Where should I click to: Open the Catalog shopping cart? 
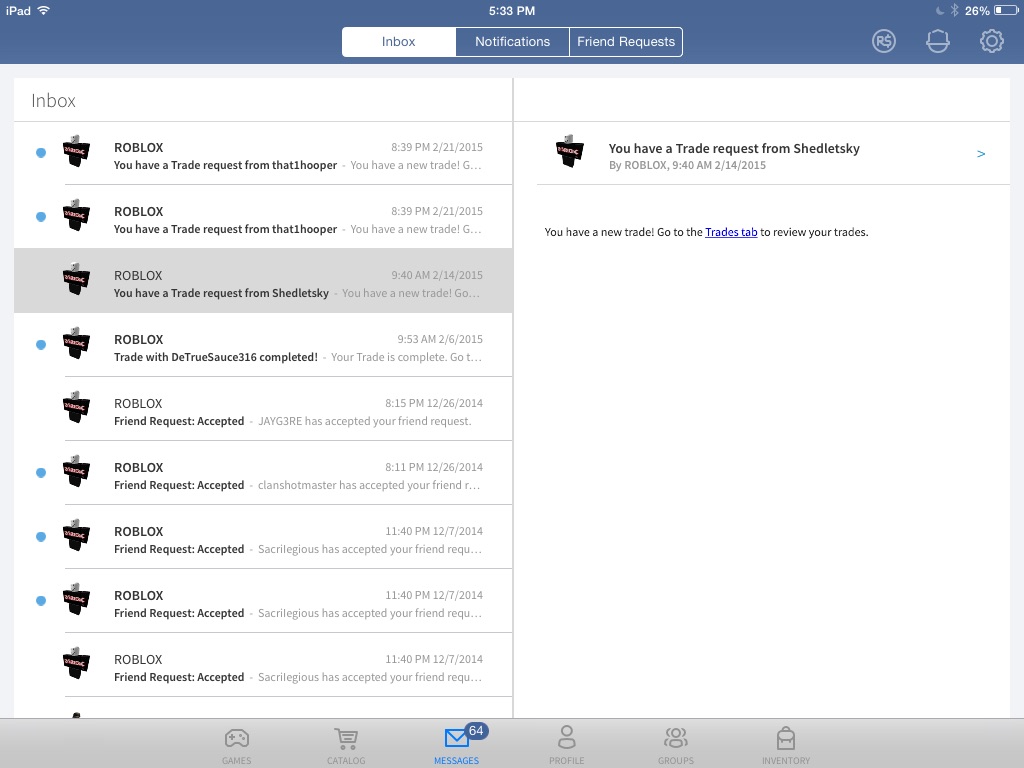(346, 745)
